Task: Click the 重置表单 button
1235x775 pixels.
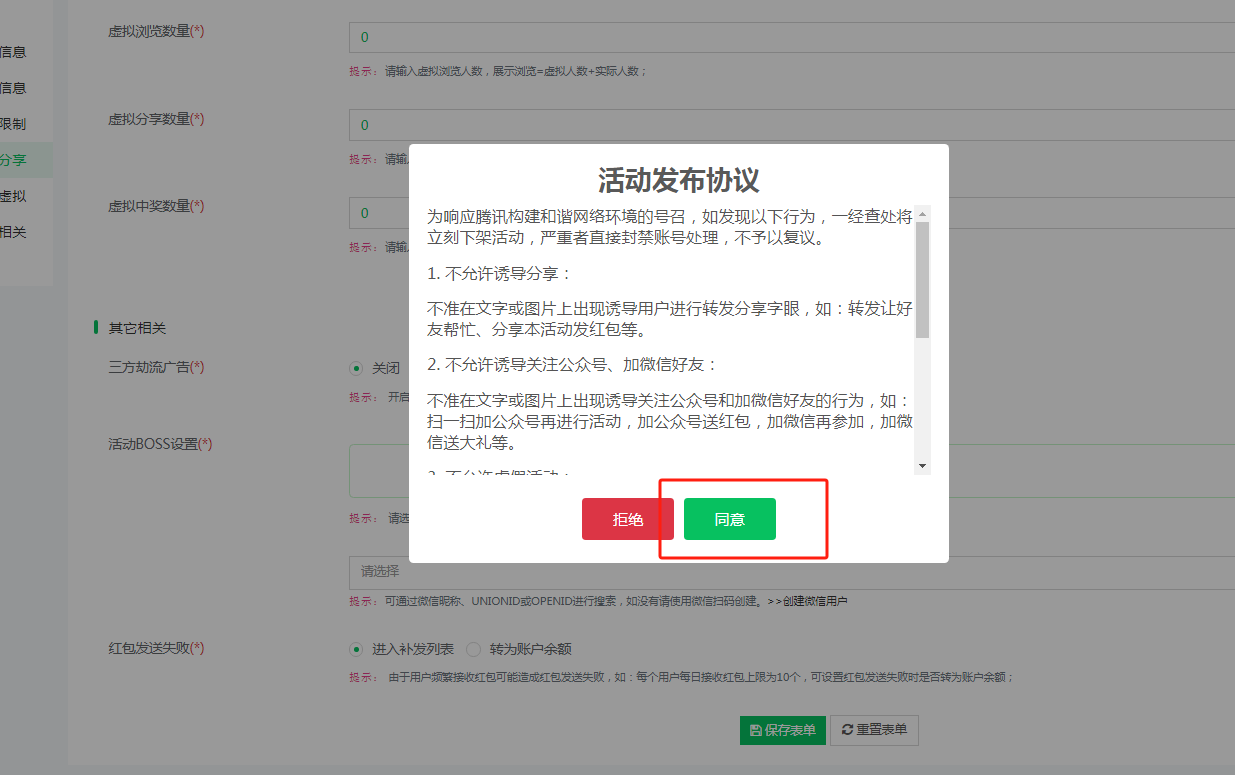Action: pos(874,730)
